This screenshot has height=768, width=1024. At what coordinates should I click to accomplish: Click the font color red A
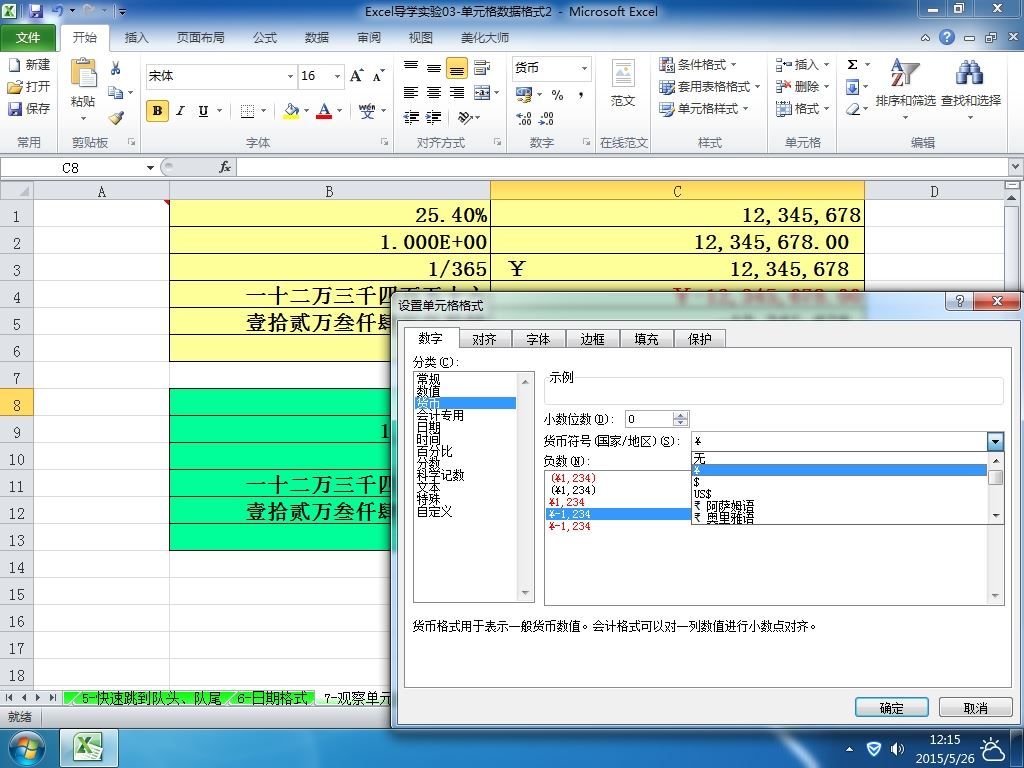tap(324, 111)
